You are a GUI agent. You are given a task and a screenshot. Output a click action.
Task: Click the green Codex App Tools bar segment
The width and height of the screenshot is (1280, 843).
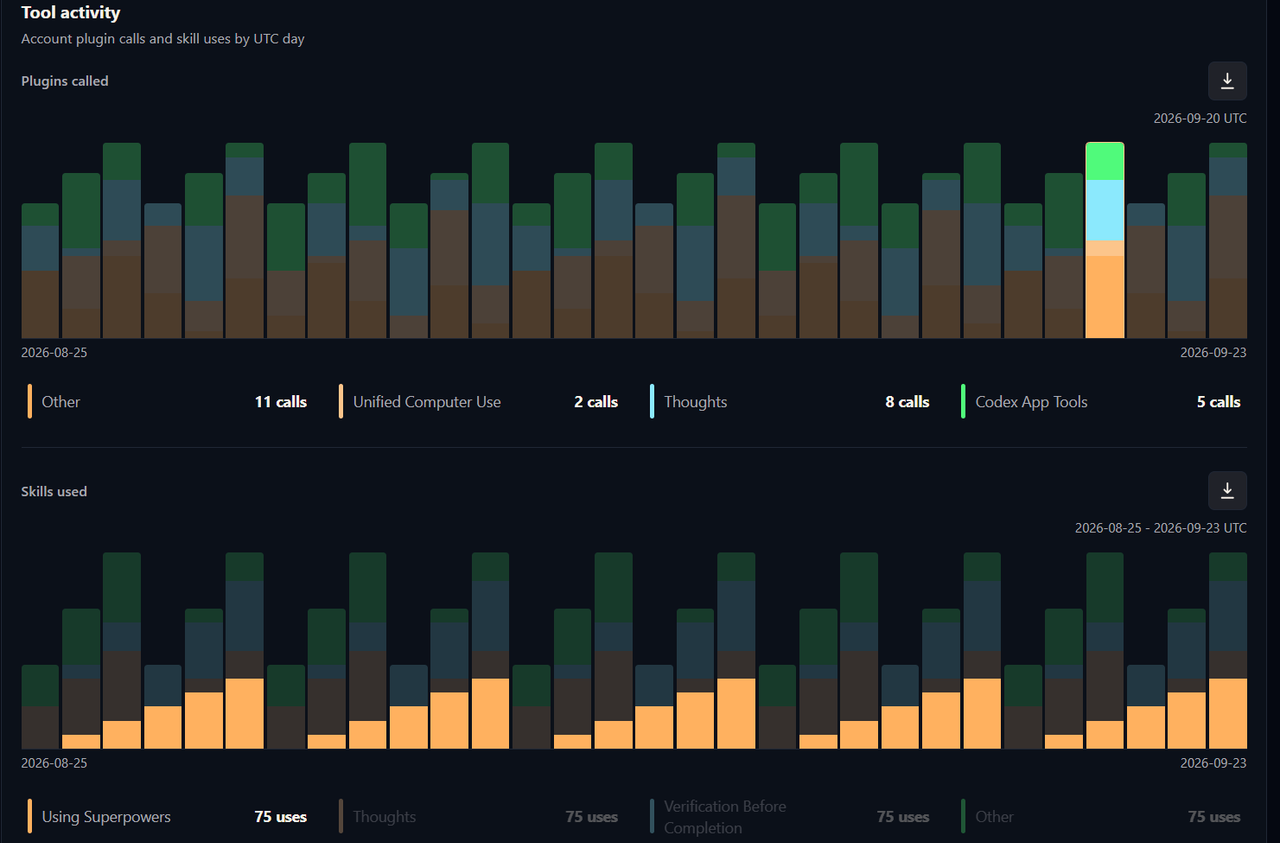click(x=1105, y=161)
